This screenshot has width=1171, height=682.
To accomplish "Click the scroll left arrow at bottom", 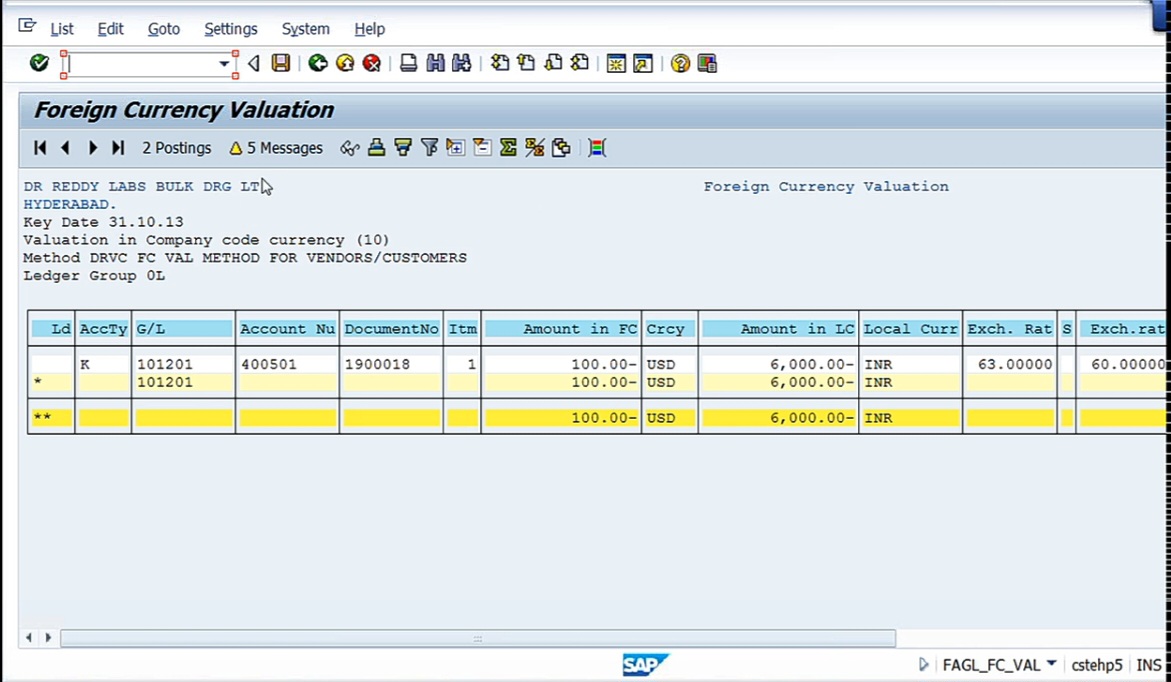I will [29, 638].
